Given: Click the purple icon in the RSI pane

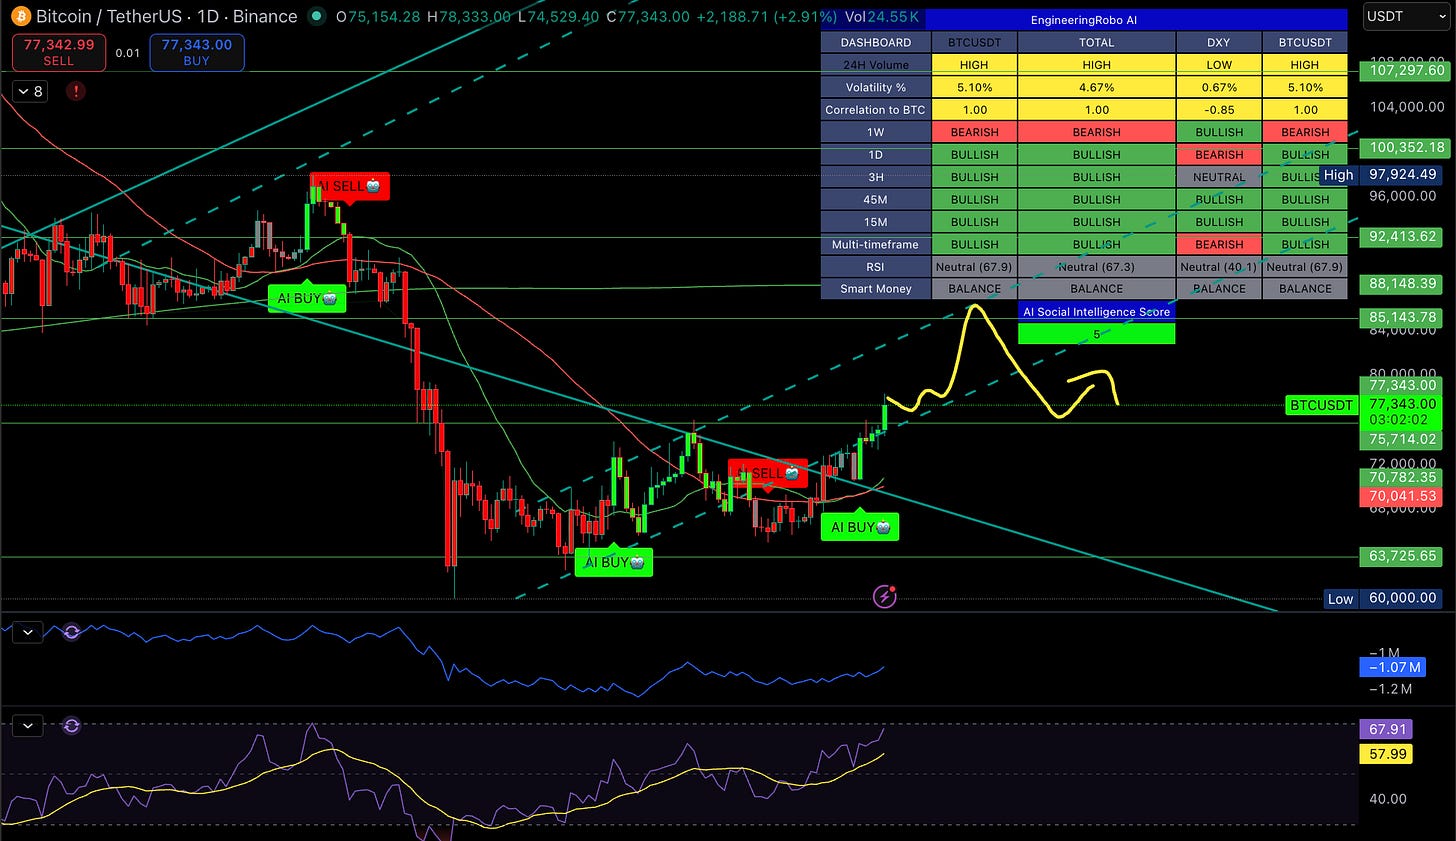Looking at the screenshot, I should pyautogui.click(x=72, y=726).
